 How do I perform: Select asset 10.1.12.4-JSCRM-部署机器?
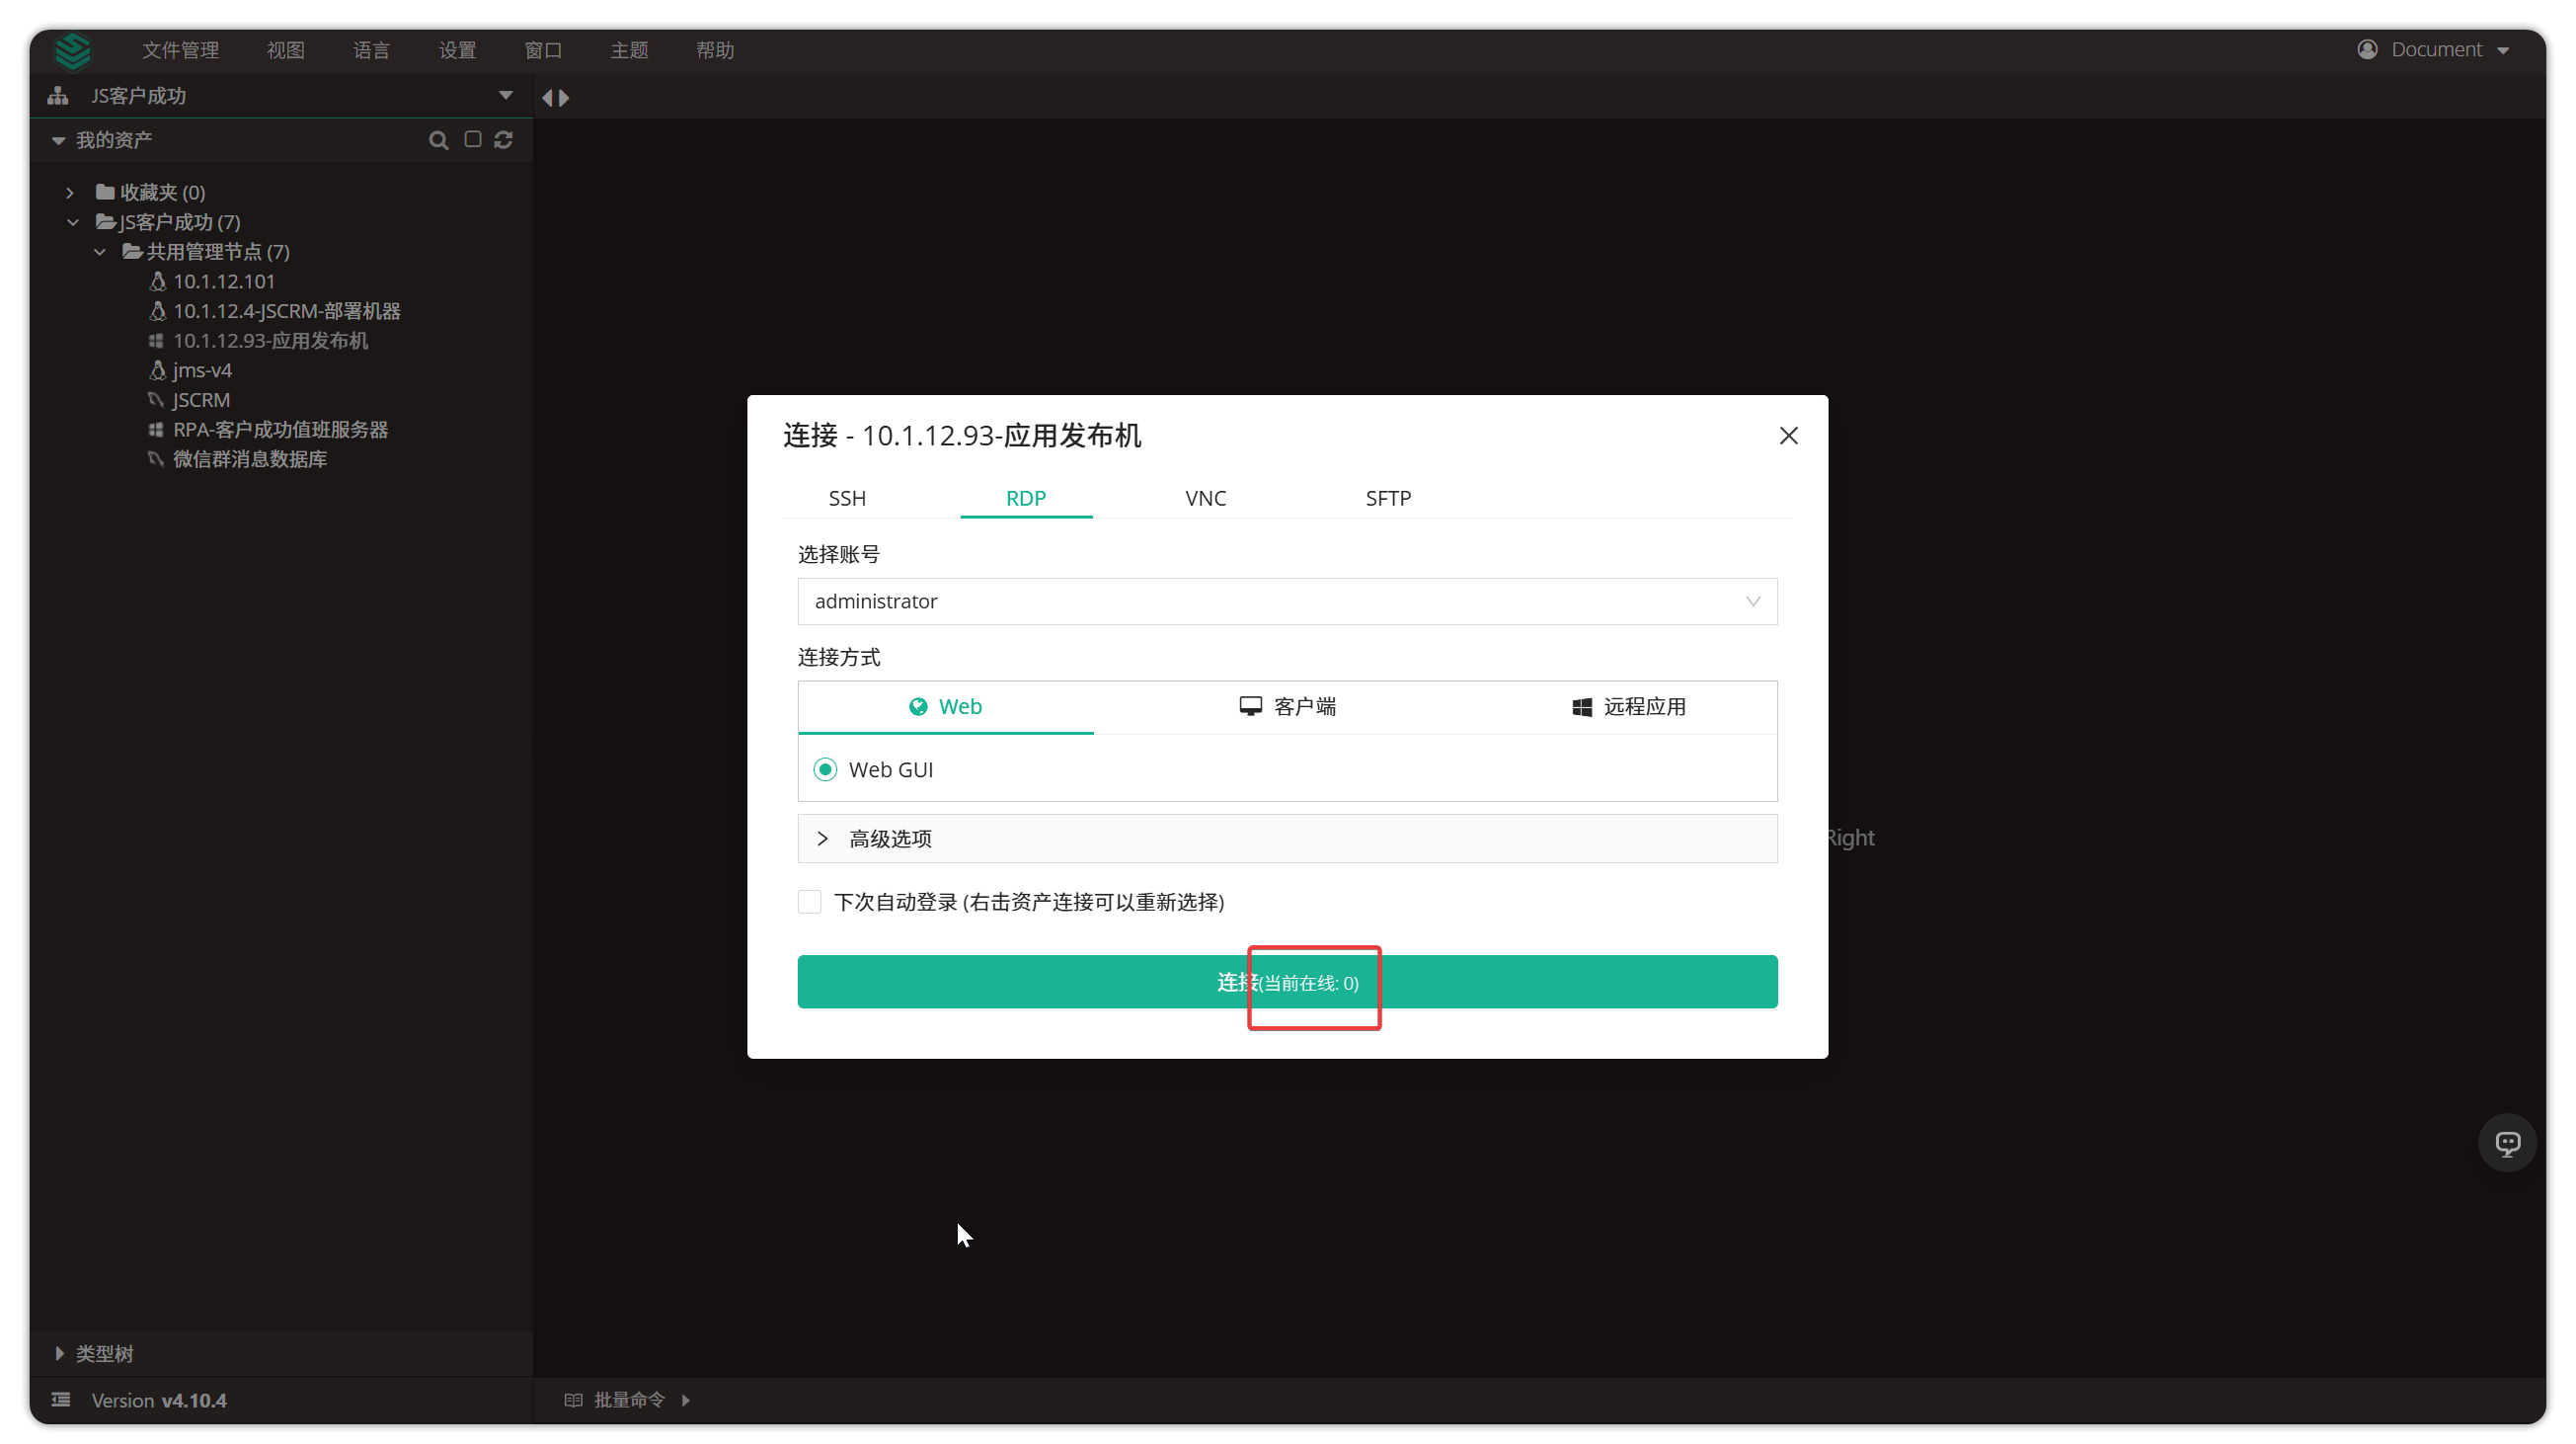tap(286, 311)
